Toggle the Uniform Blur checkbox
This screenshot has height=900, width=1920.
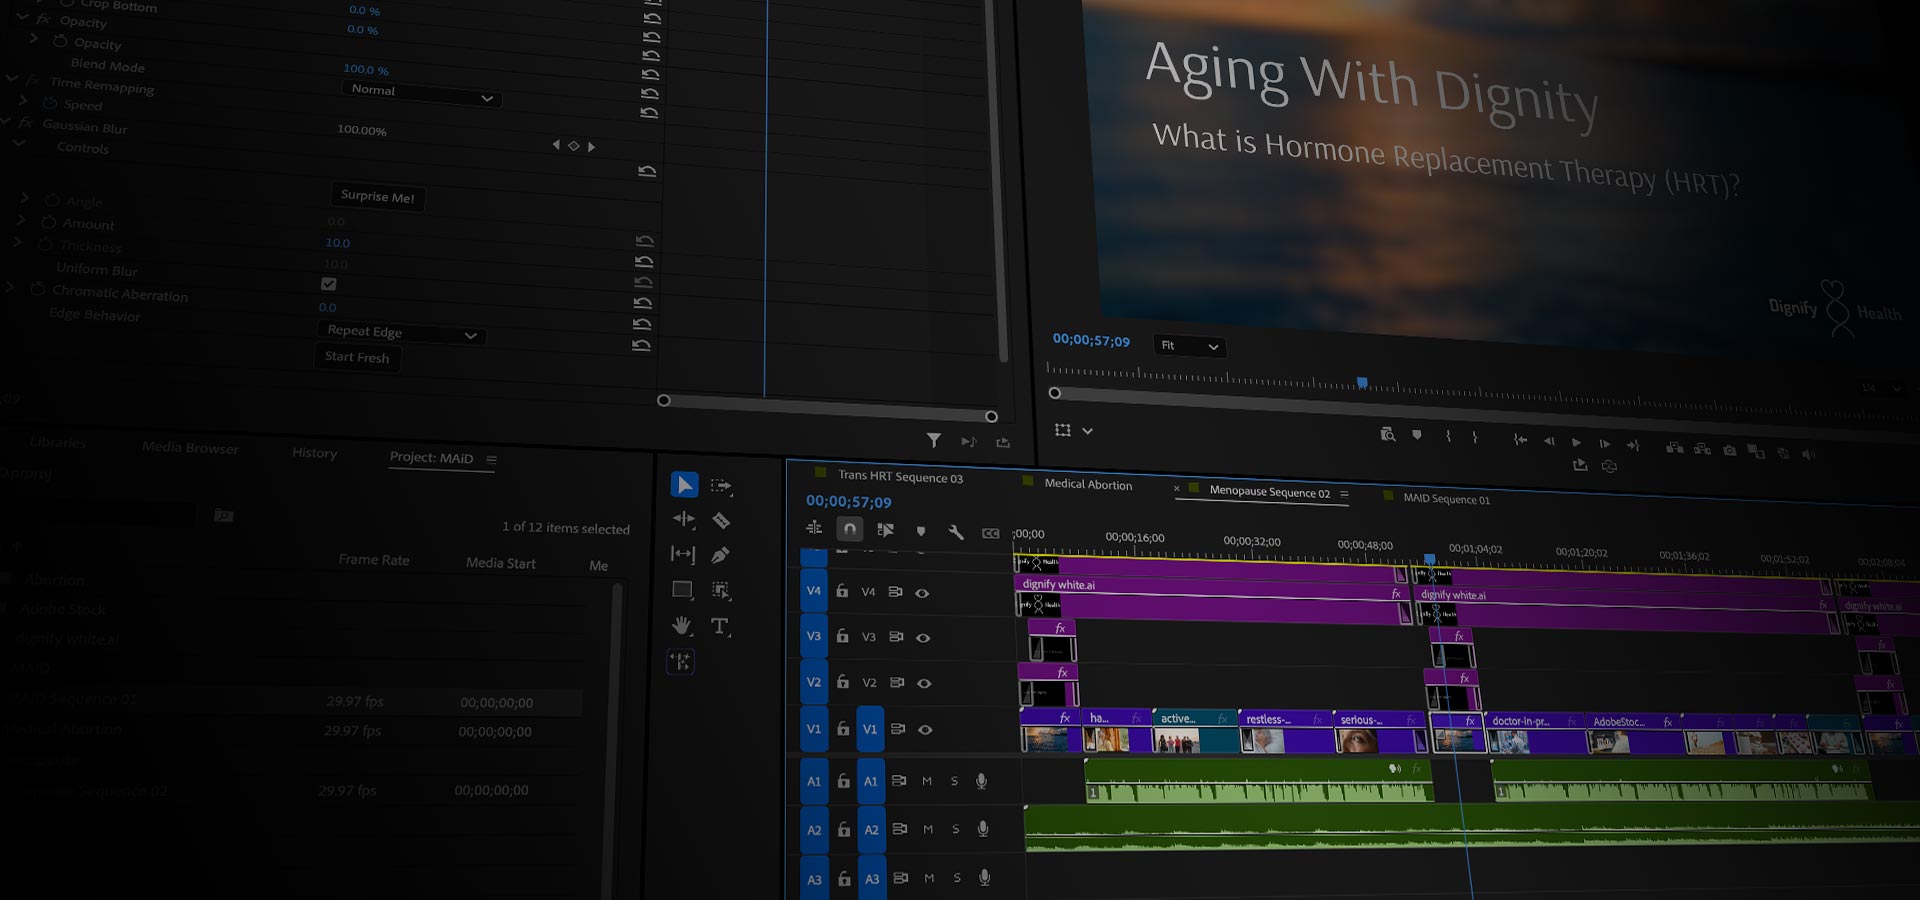click(x=328, y=284)
